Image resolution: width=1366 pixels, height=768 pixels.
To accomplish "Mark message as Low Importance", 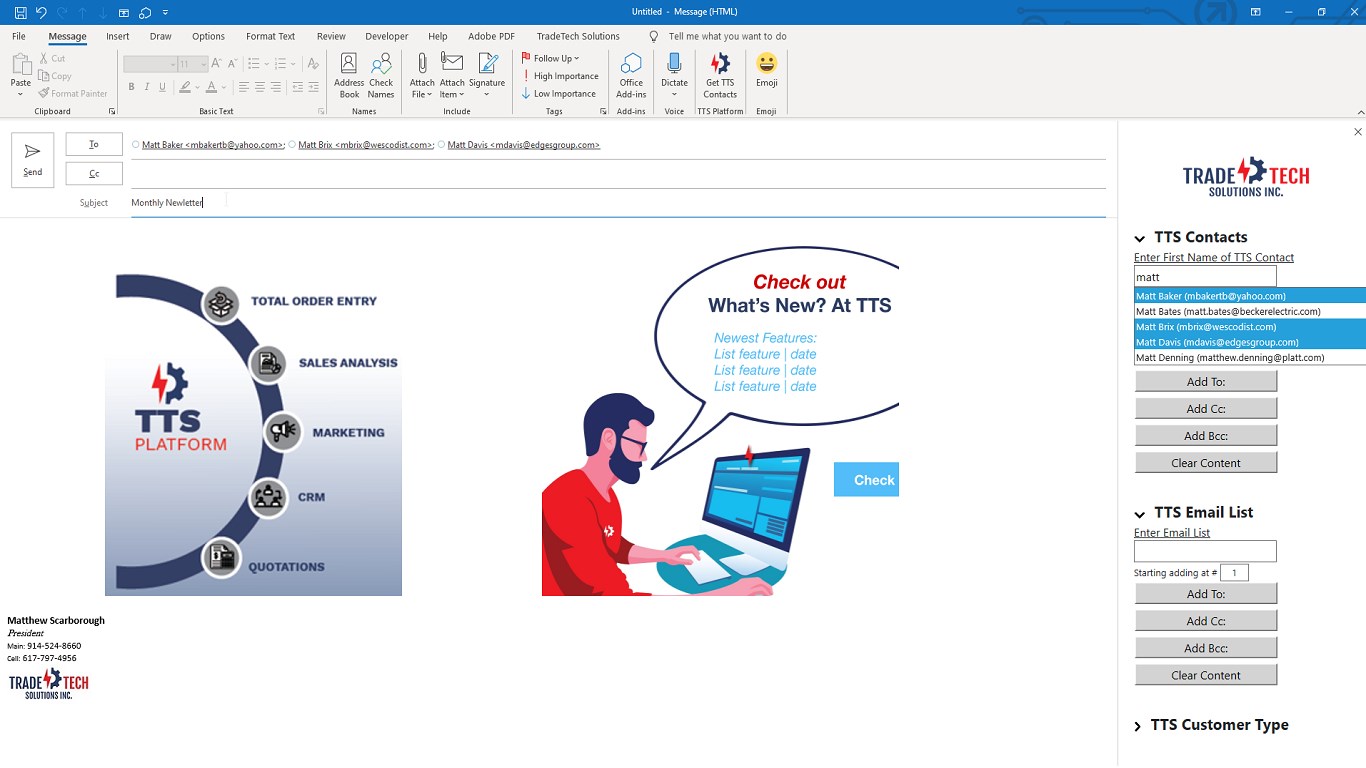I will click(x=559, y=94).
